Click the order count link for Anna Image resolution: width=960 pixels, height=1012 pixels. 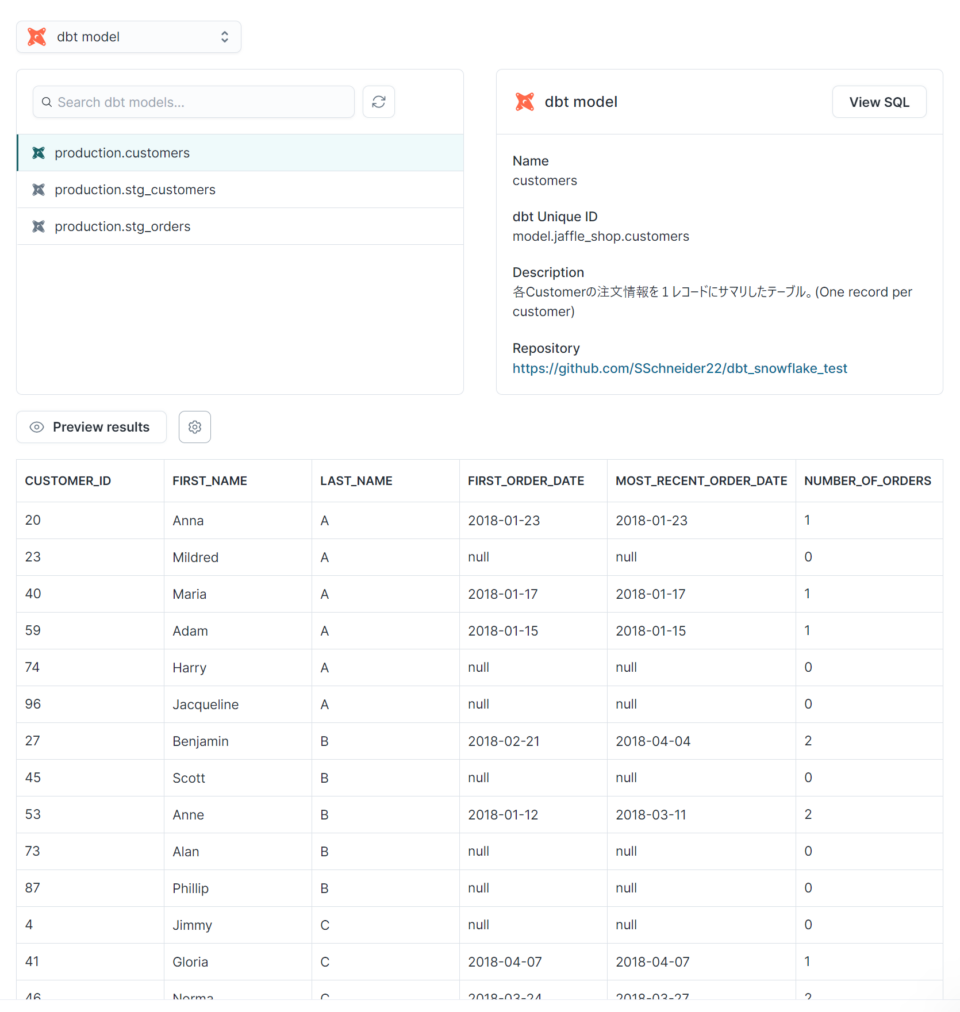(807, 520)
